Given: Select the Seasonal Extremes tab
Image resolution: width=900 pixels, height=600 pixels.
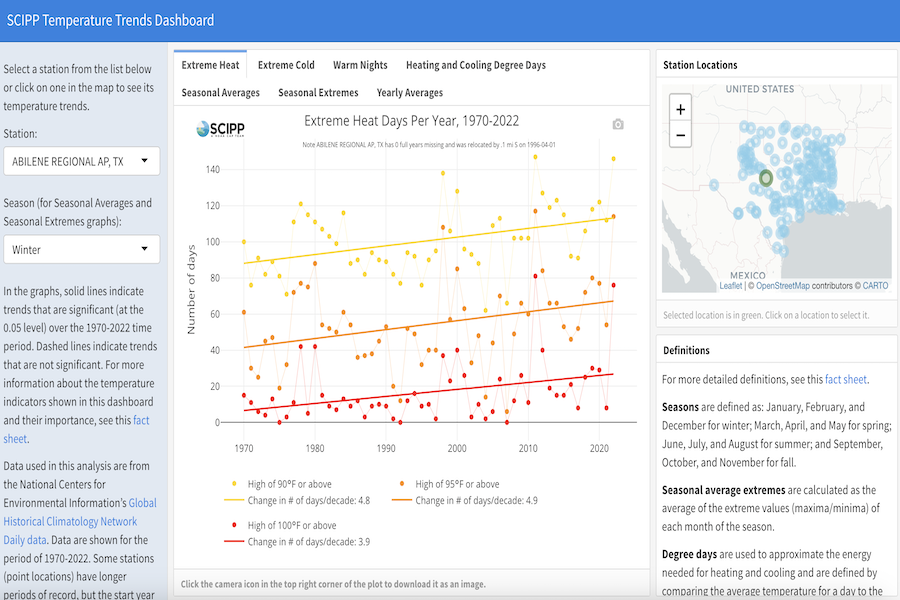Looking at the screenshot, I should (318, 92).
